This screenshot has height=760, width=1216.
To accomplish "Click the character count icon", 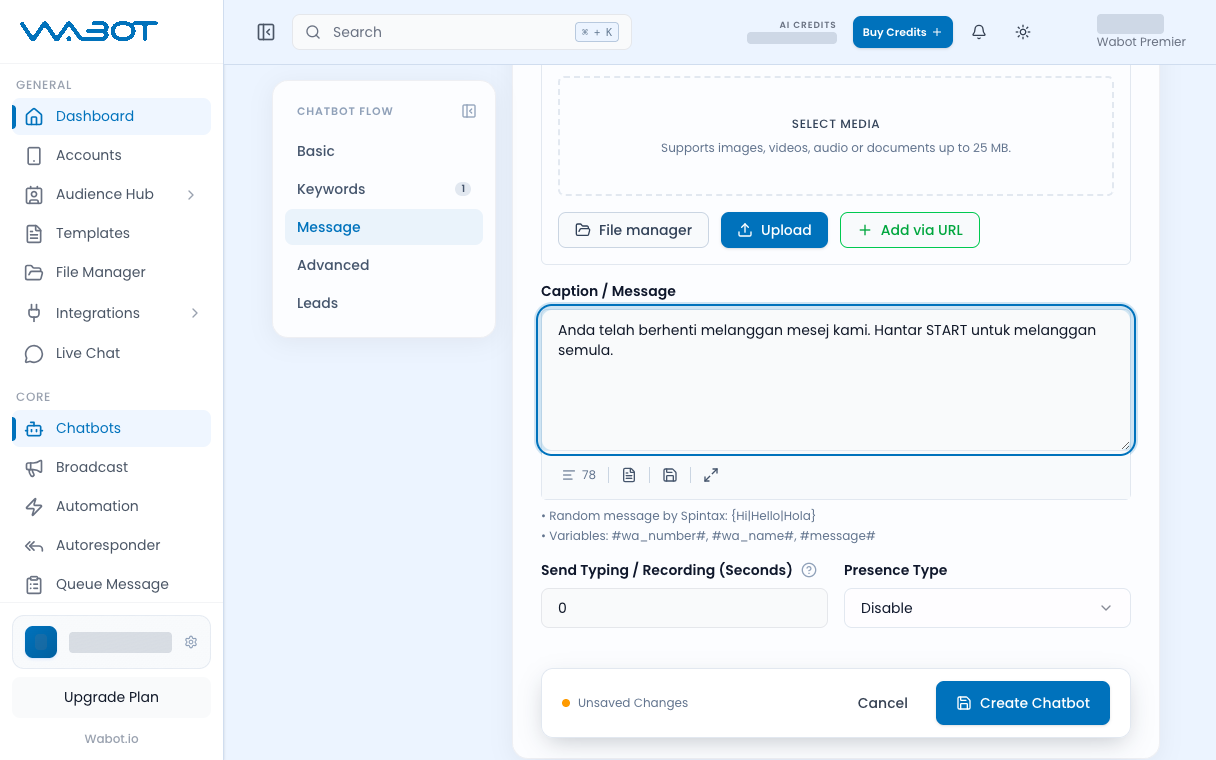I will tap(569, 475).
